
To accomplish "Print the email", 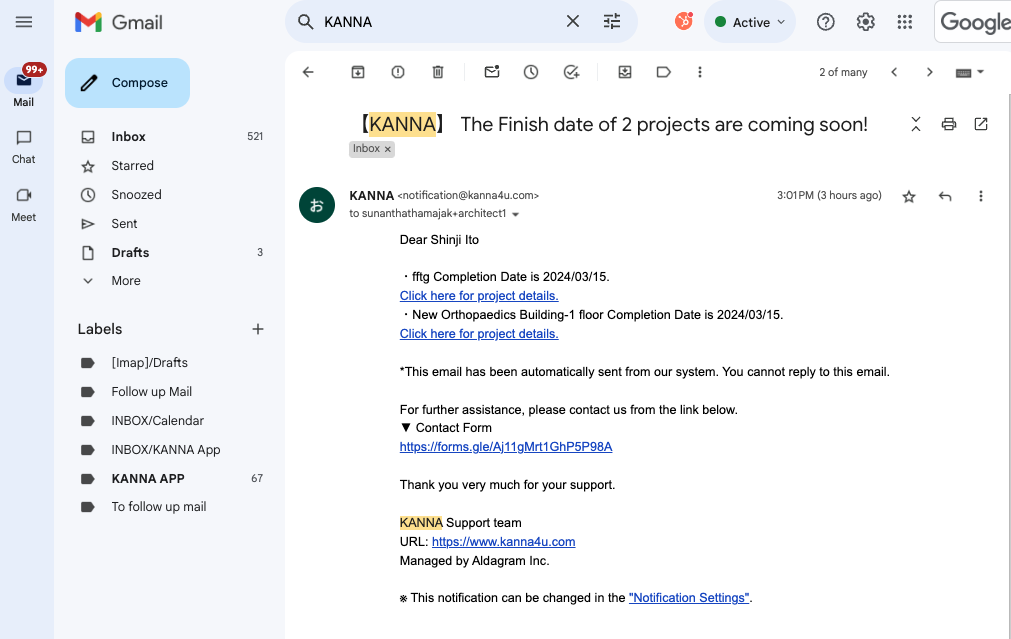I will pyautogui.click(x=948, y=123).
